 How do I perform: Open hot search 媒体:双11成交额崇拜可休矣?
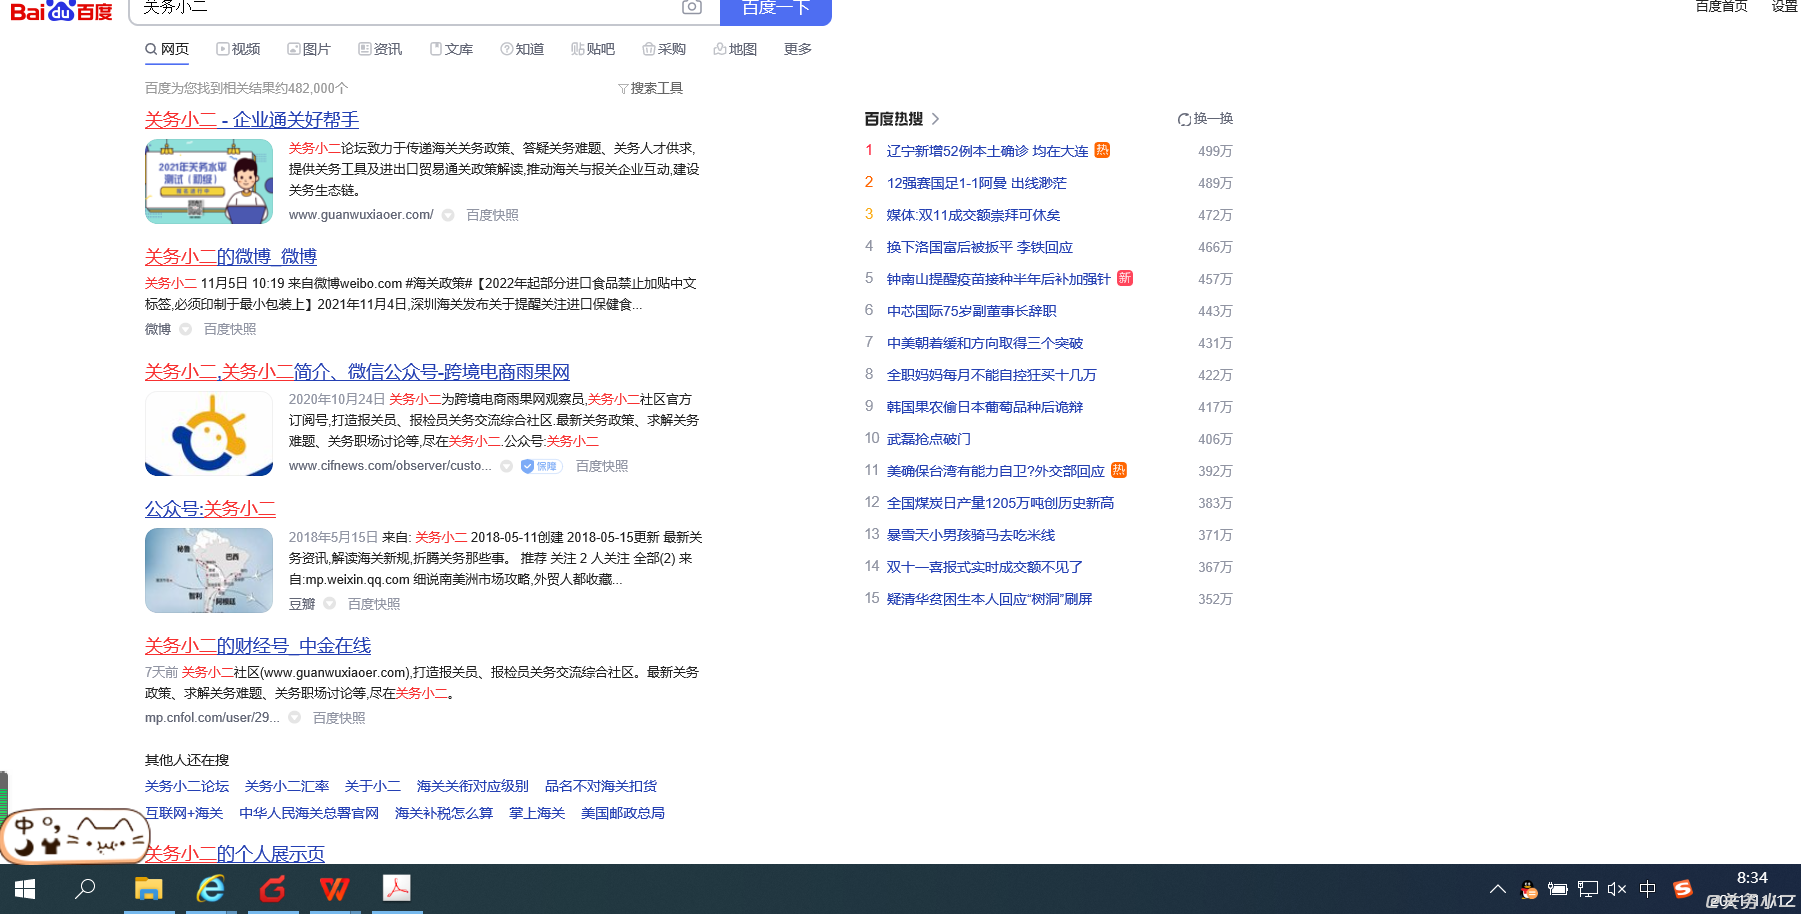[973, 215]
